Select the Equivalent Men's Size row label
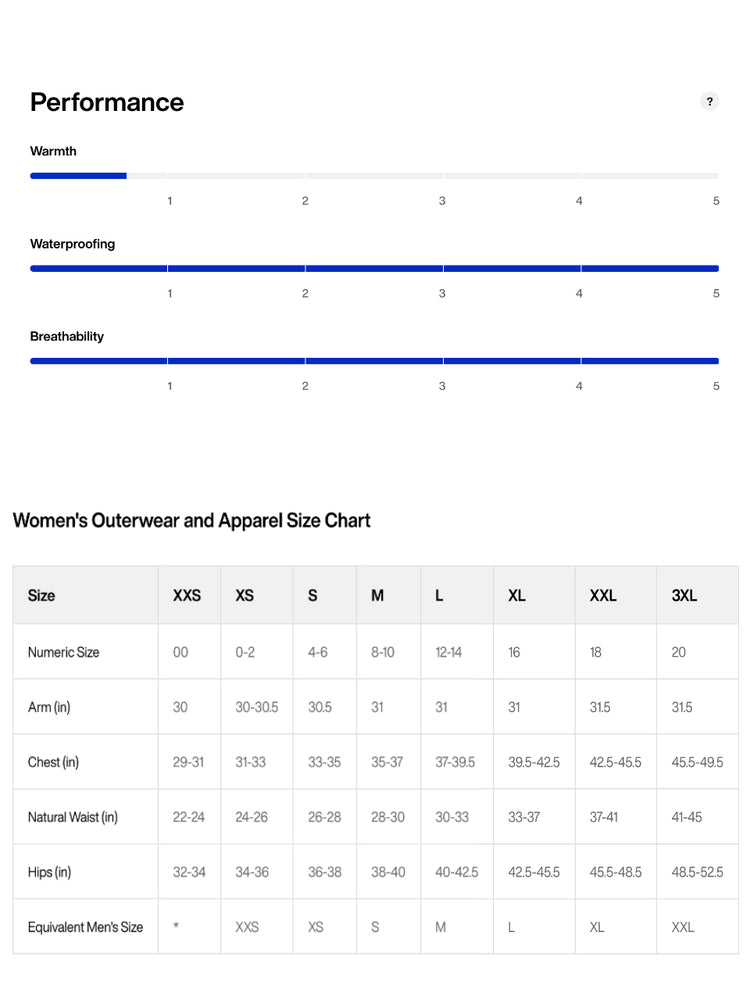Viewport: 750px width, 1000px height. [x=85, y=927]
